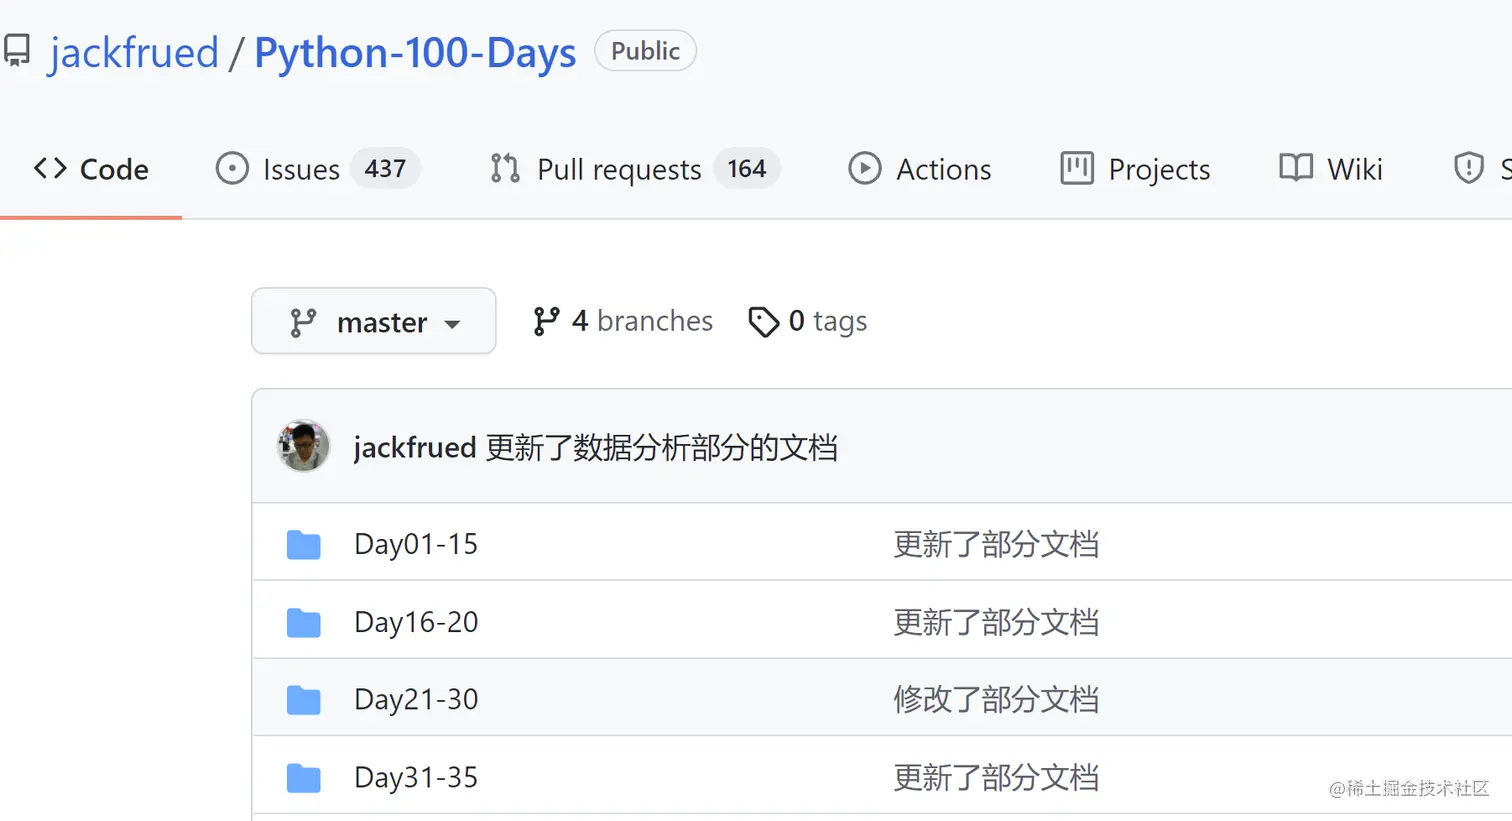Click the 164 pull requests counter
Image resolution: width=1512 pixels, height=821 pixels.
point(747,168)
